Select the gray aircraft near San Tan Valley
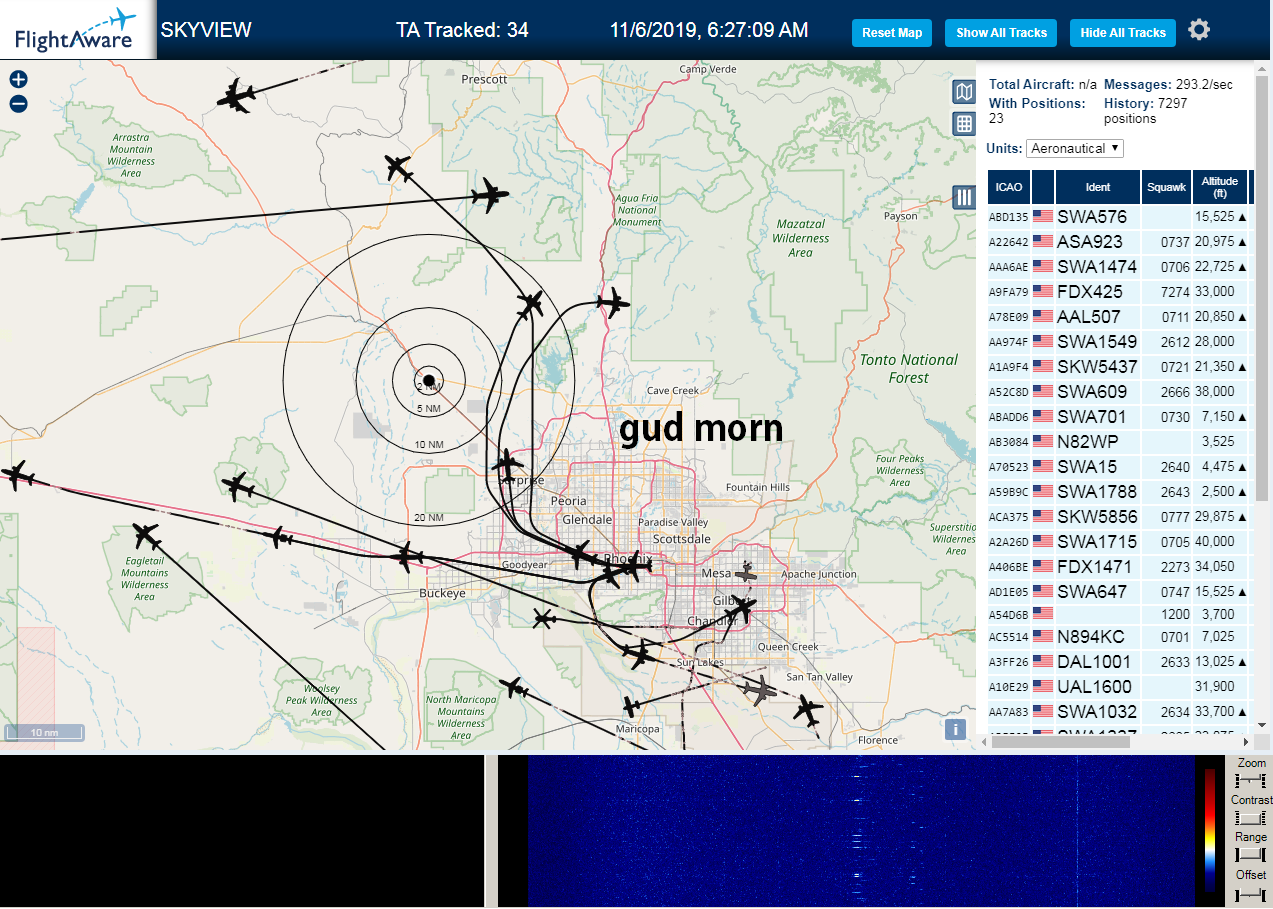The height and width of the screenshot is (909, 1273). click(760, 690)
